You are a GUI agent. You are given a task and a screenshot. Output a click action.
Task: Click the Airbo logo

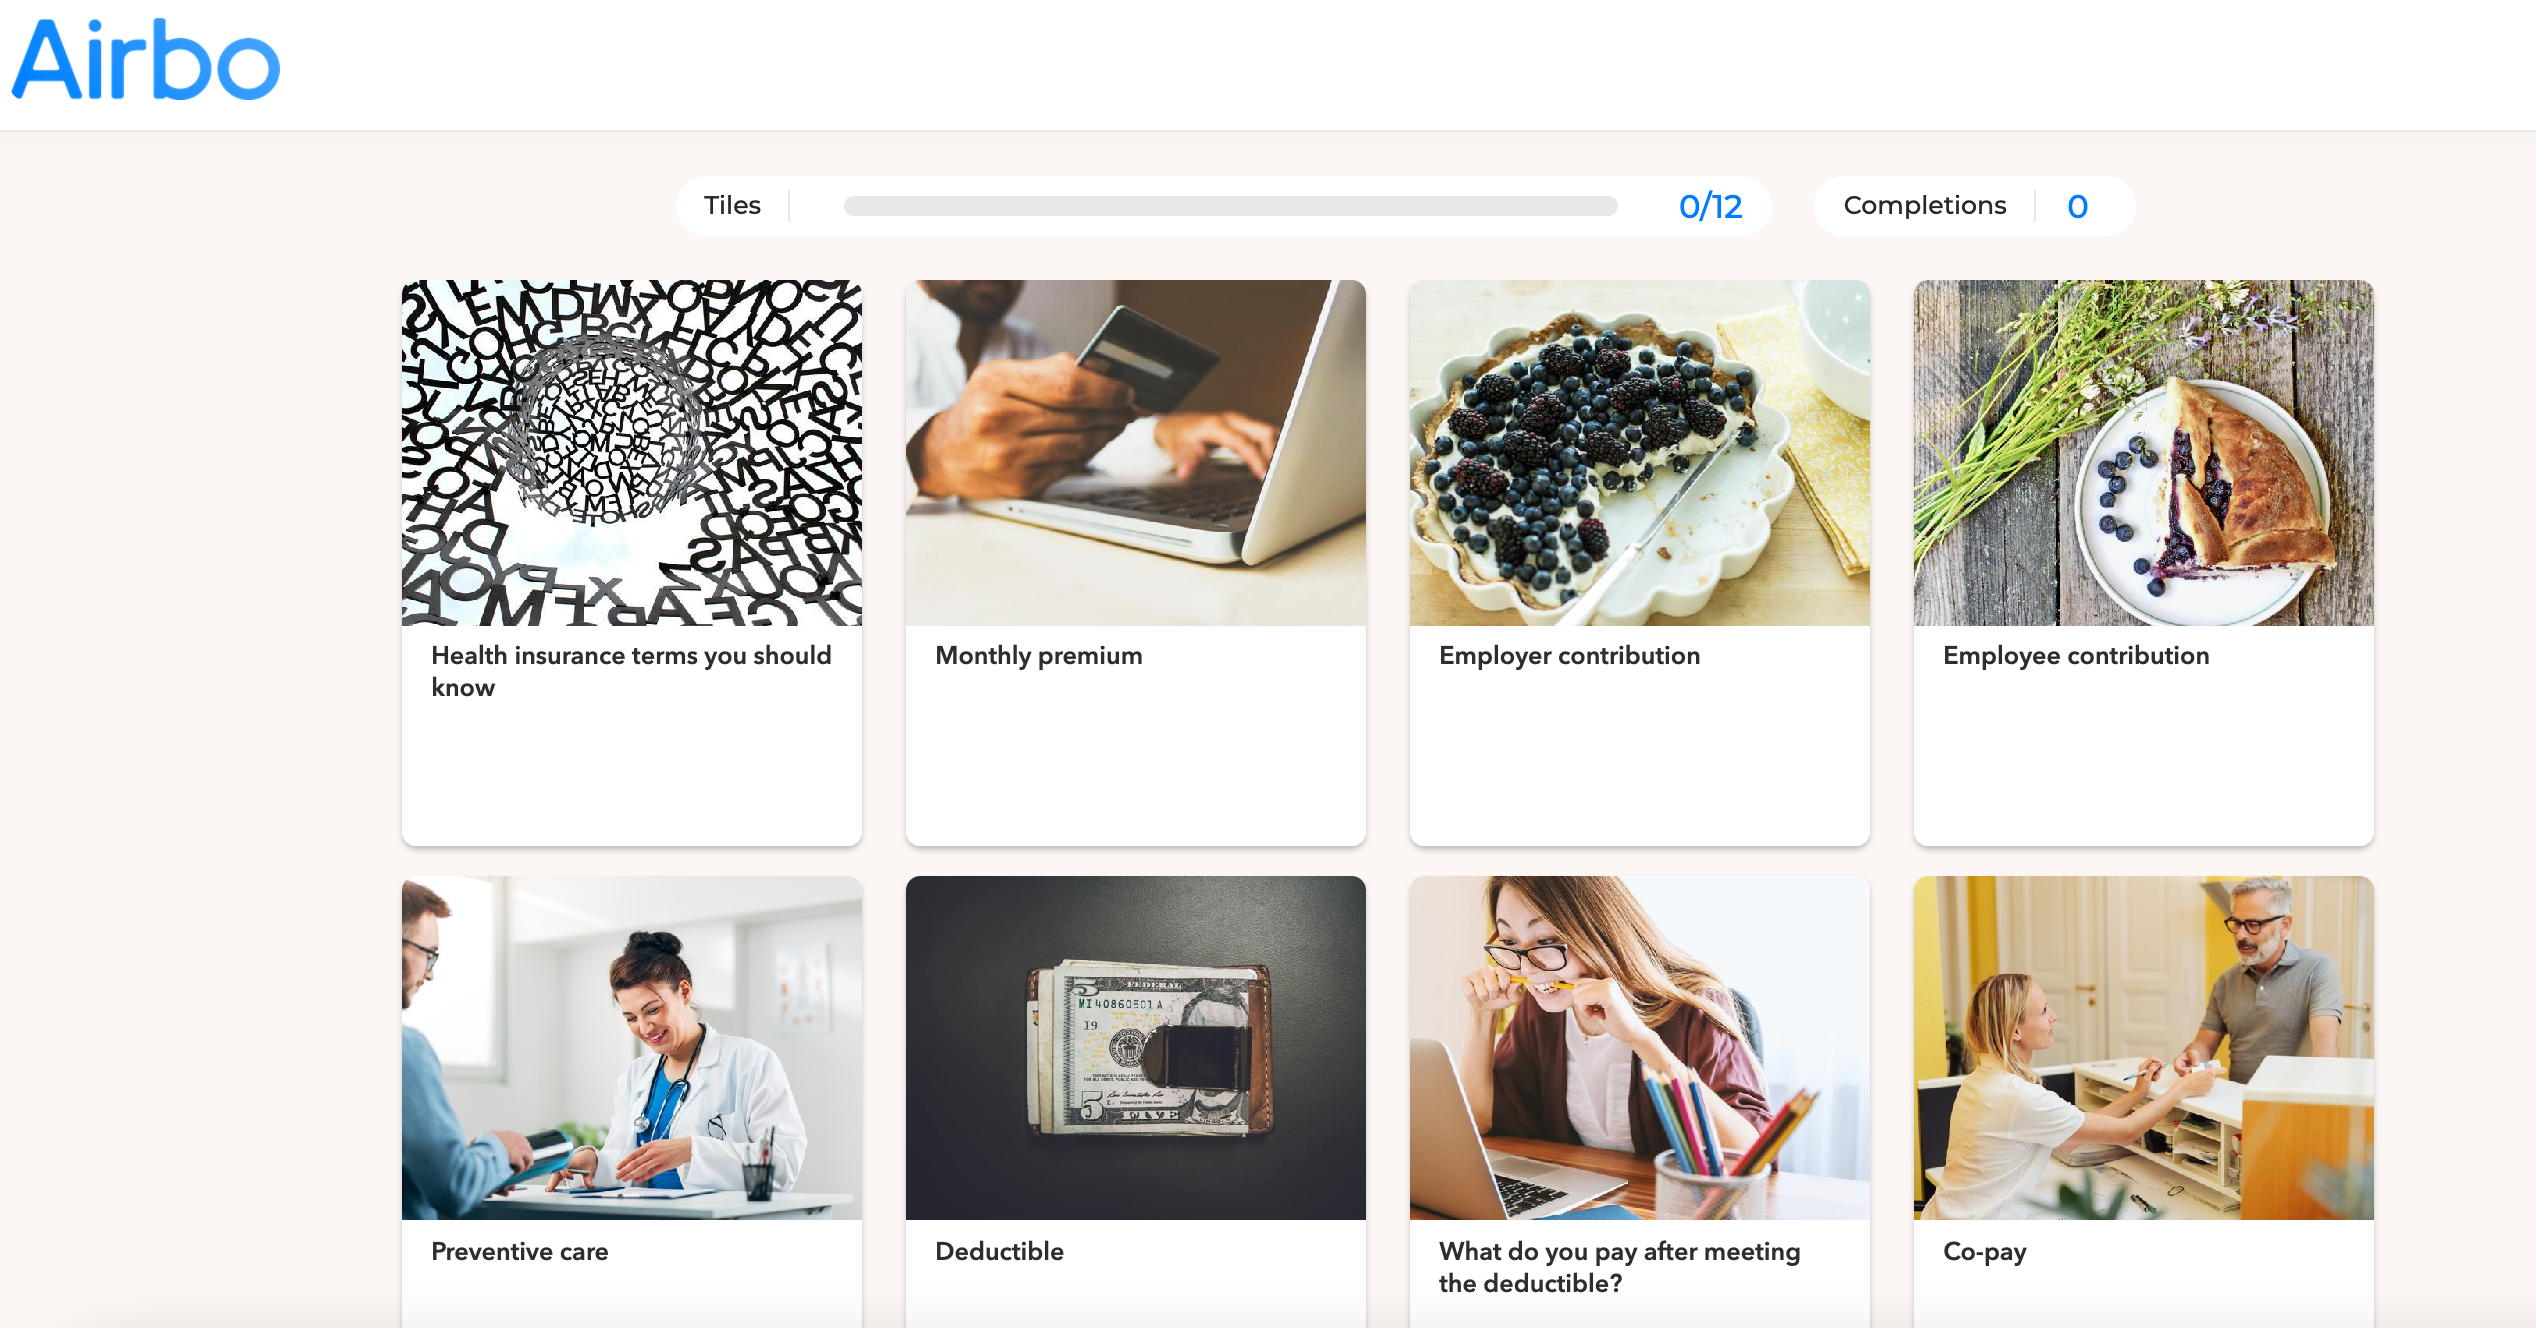146,60
